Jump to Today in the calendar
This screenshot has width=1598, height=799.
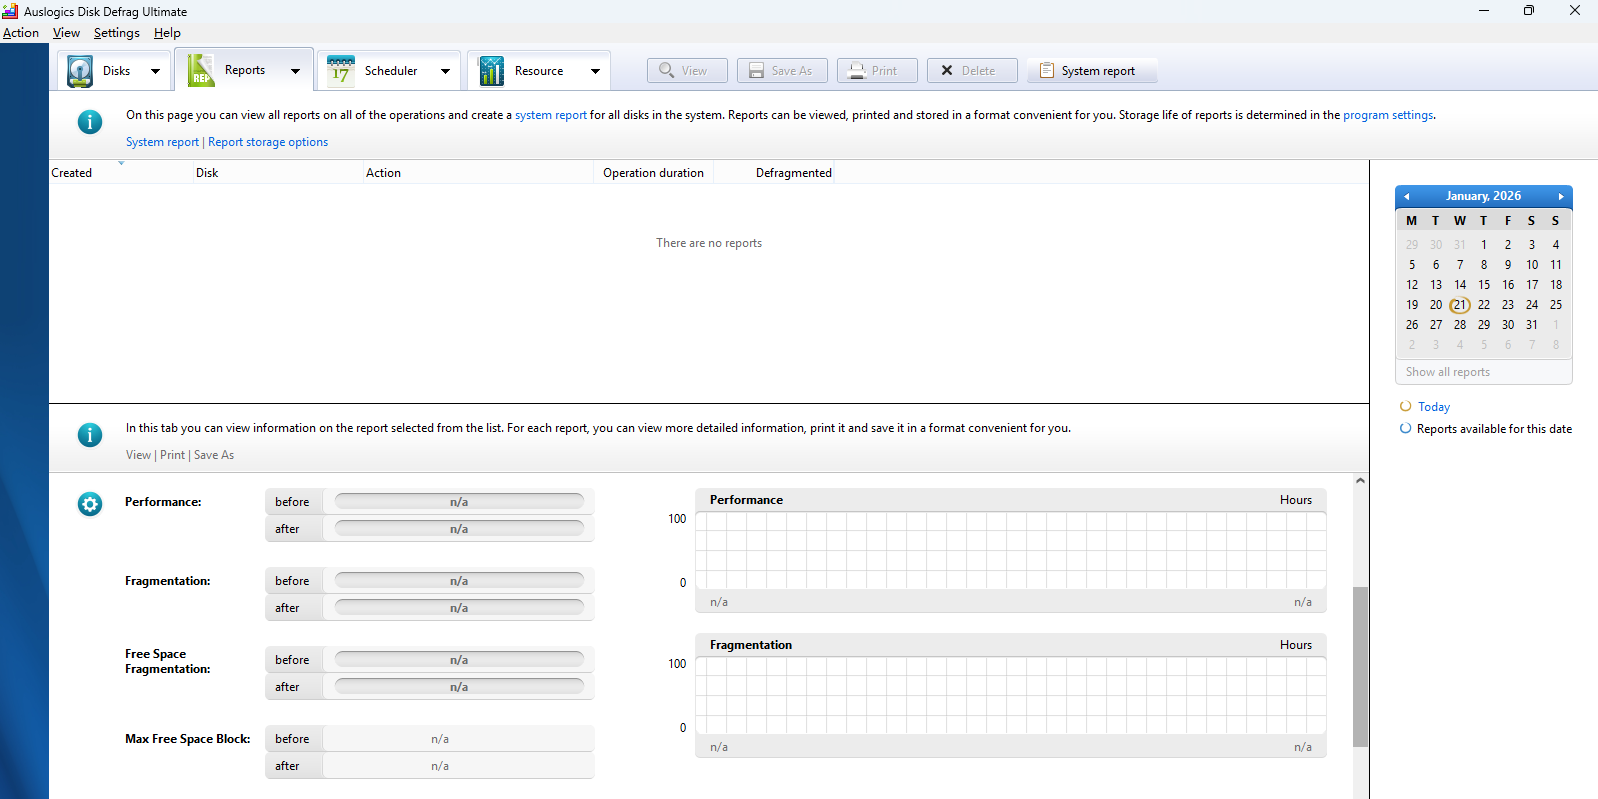[x=1433, y=407]
